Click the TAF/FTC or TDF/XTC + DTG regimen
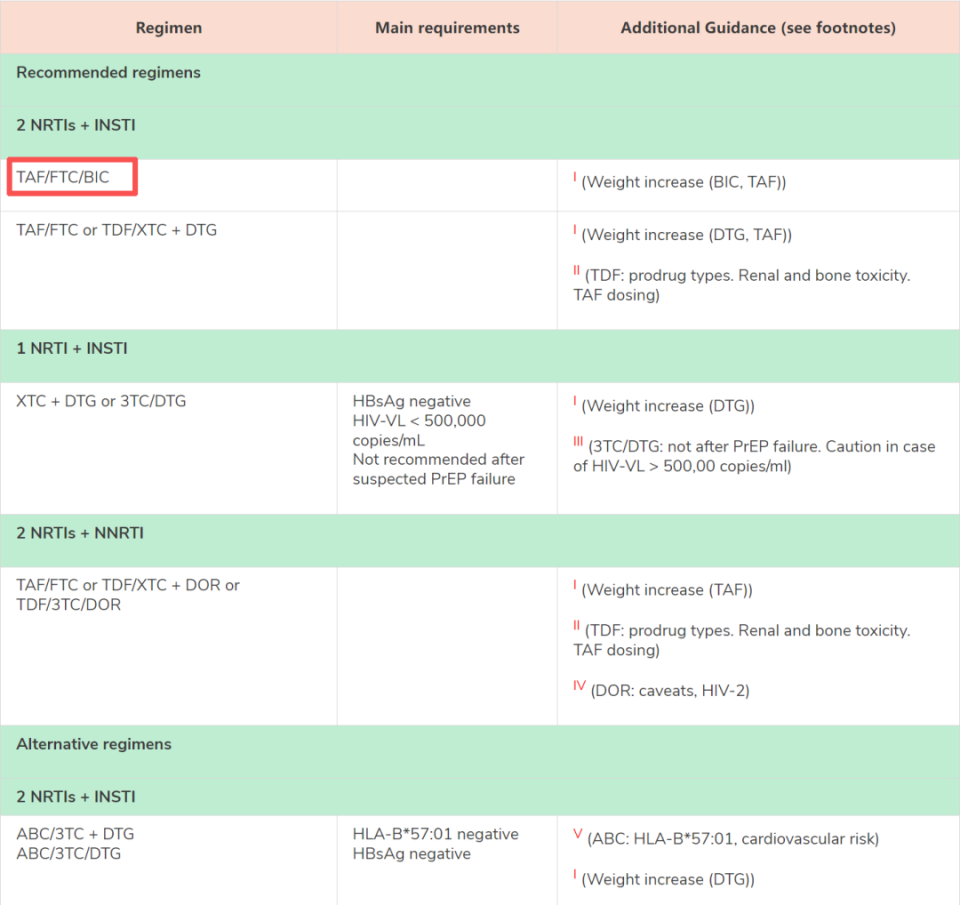 point(116,230)
